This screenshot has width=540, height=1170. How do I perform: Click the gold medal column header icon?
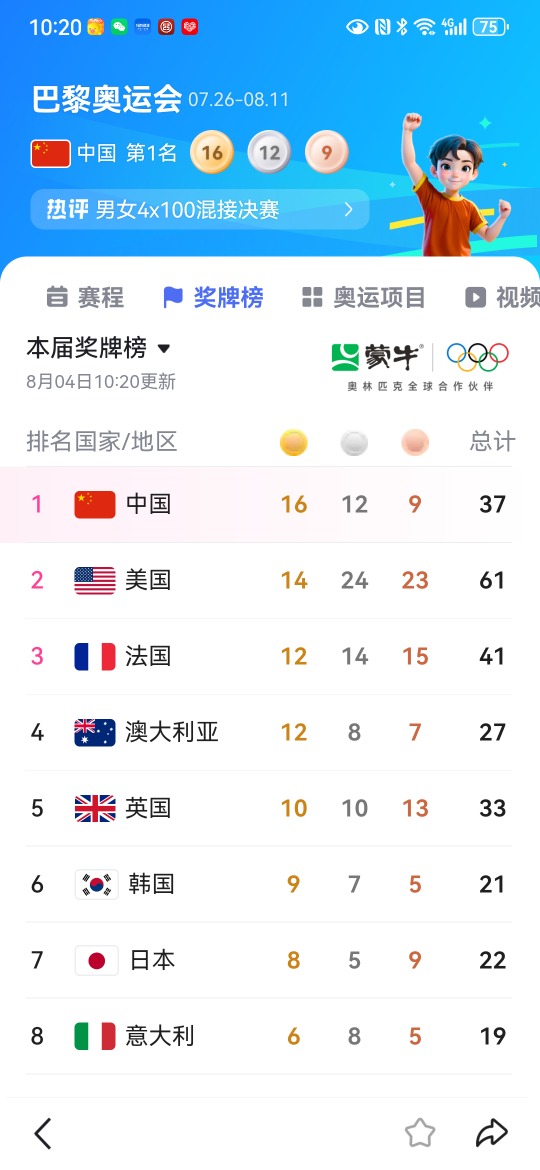(294, 442)
